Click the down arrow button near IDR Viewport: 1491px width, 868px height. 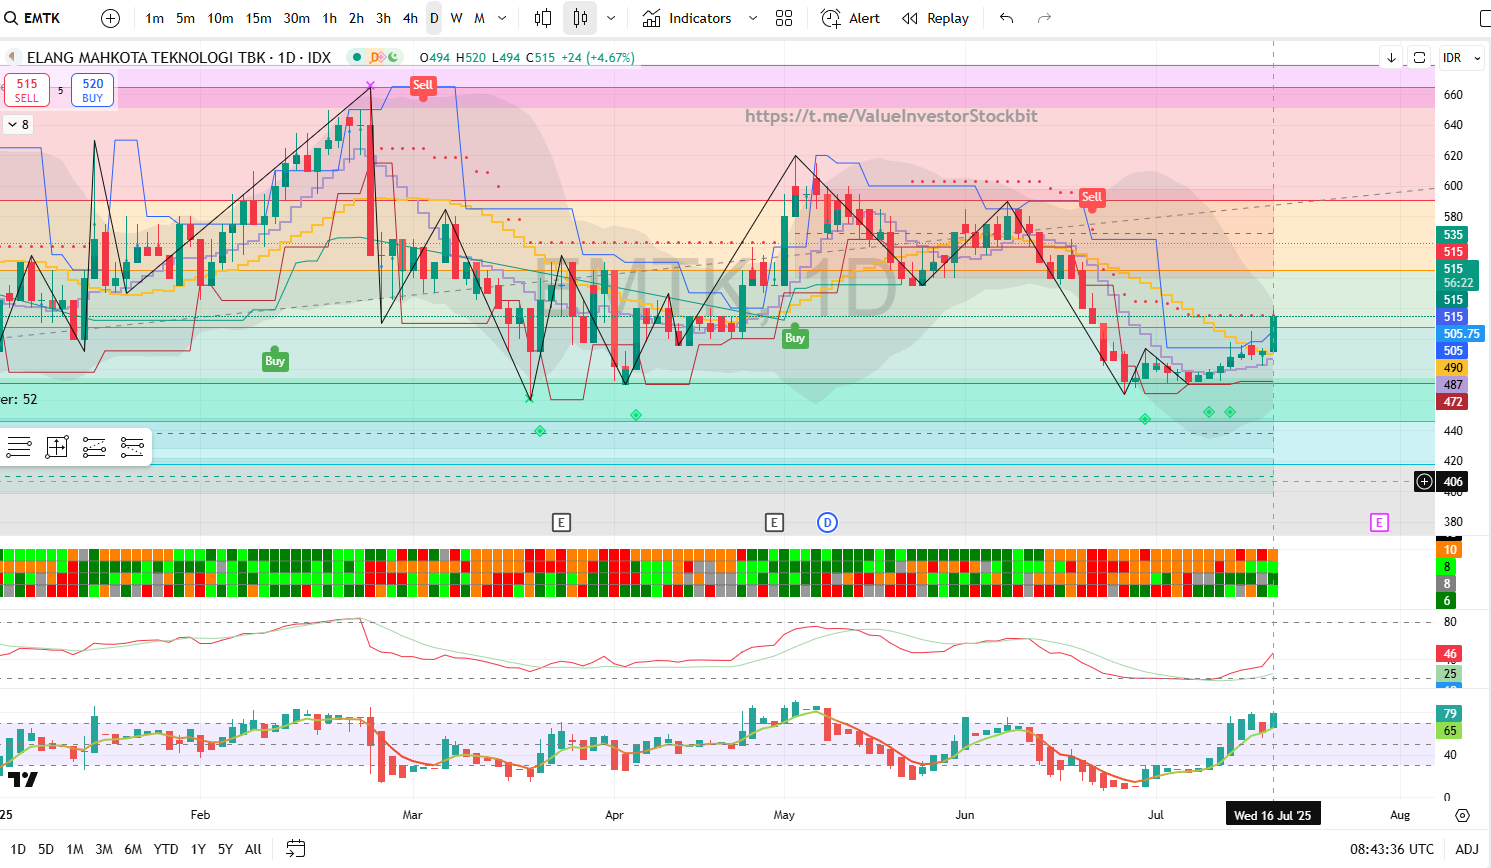click(x=1391, y=58)
